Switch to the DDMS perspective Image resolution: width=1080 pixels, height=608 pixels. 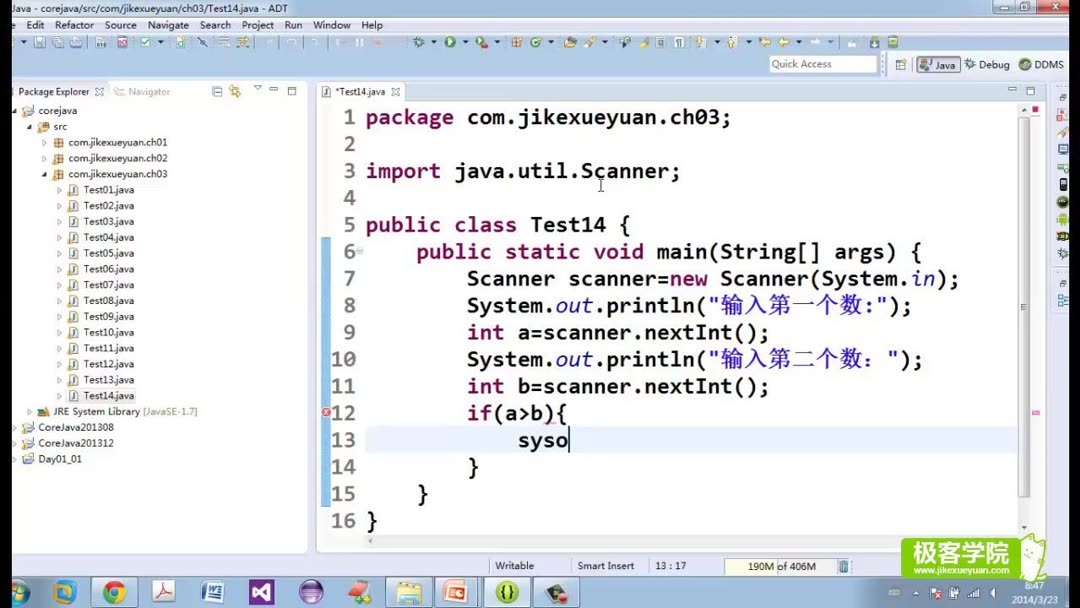coord(1043,64)
